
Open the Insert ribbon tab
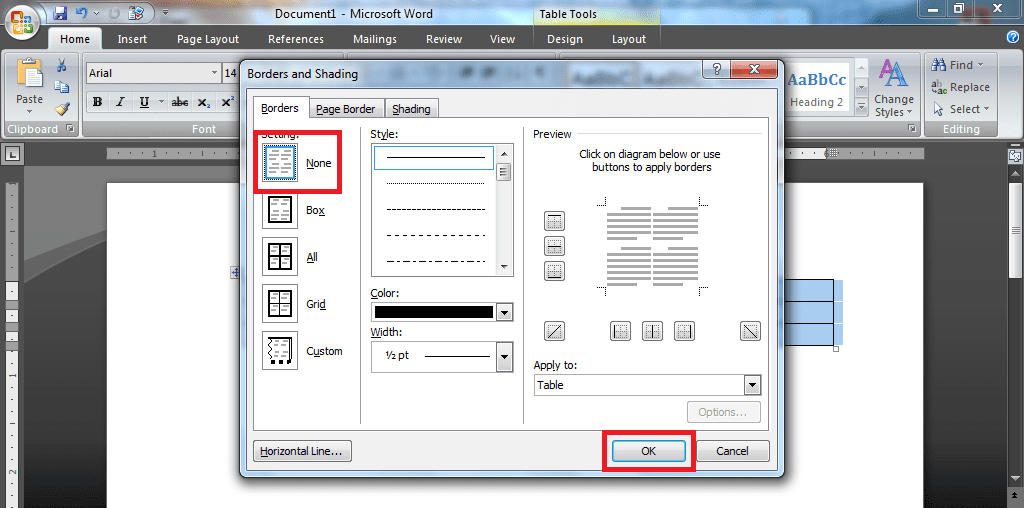(x=132, y=39)
